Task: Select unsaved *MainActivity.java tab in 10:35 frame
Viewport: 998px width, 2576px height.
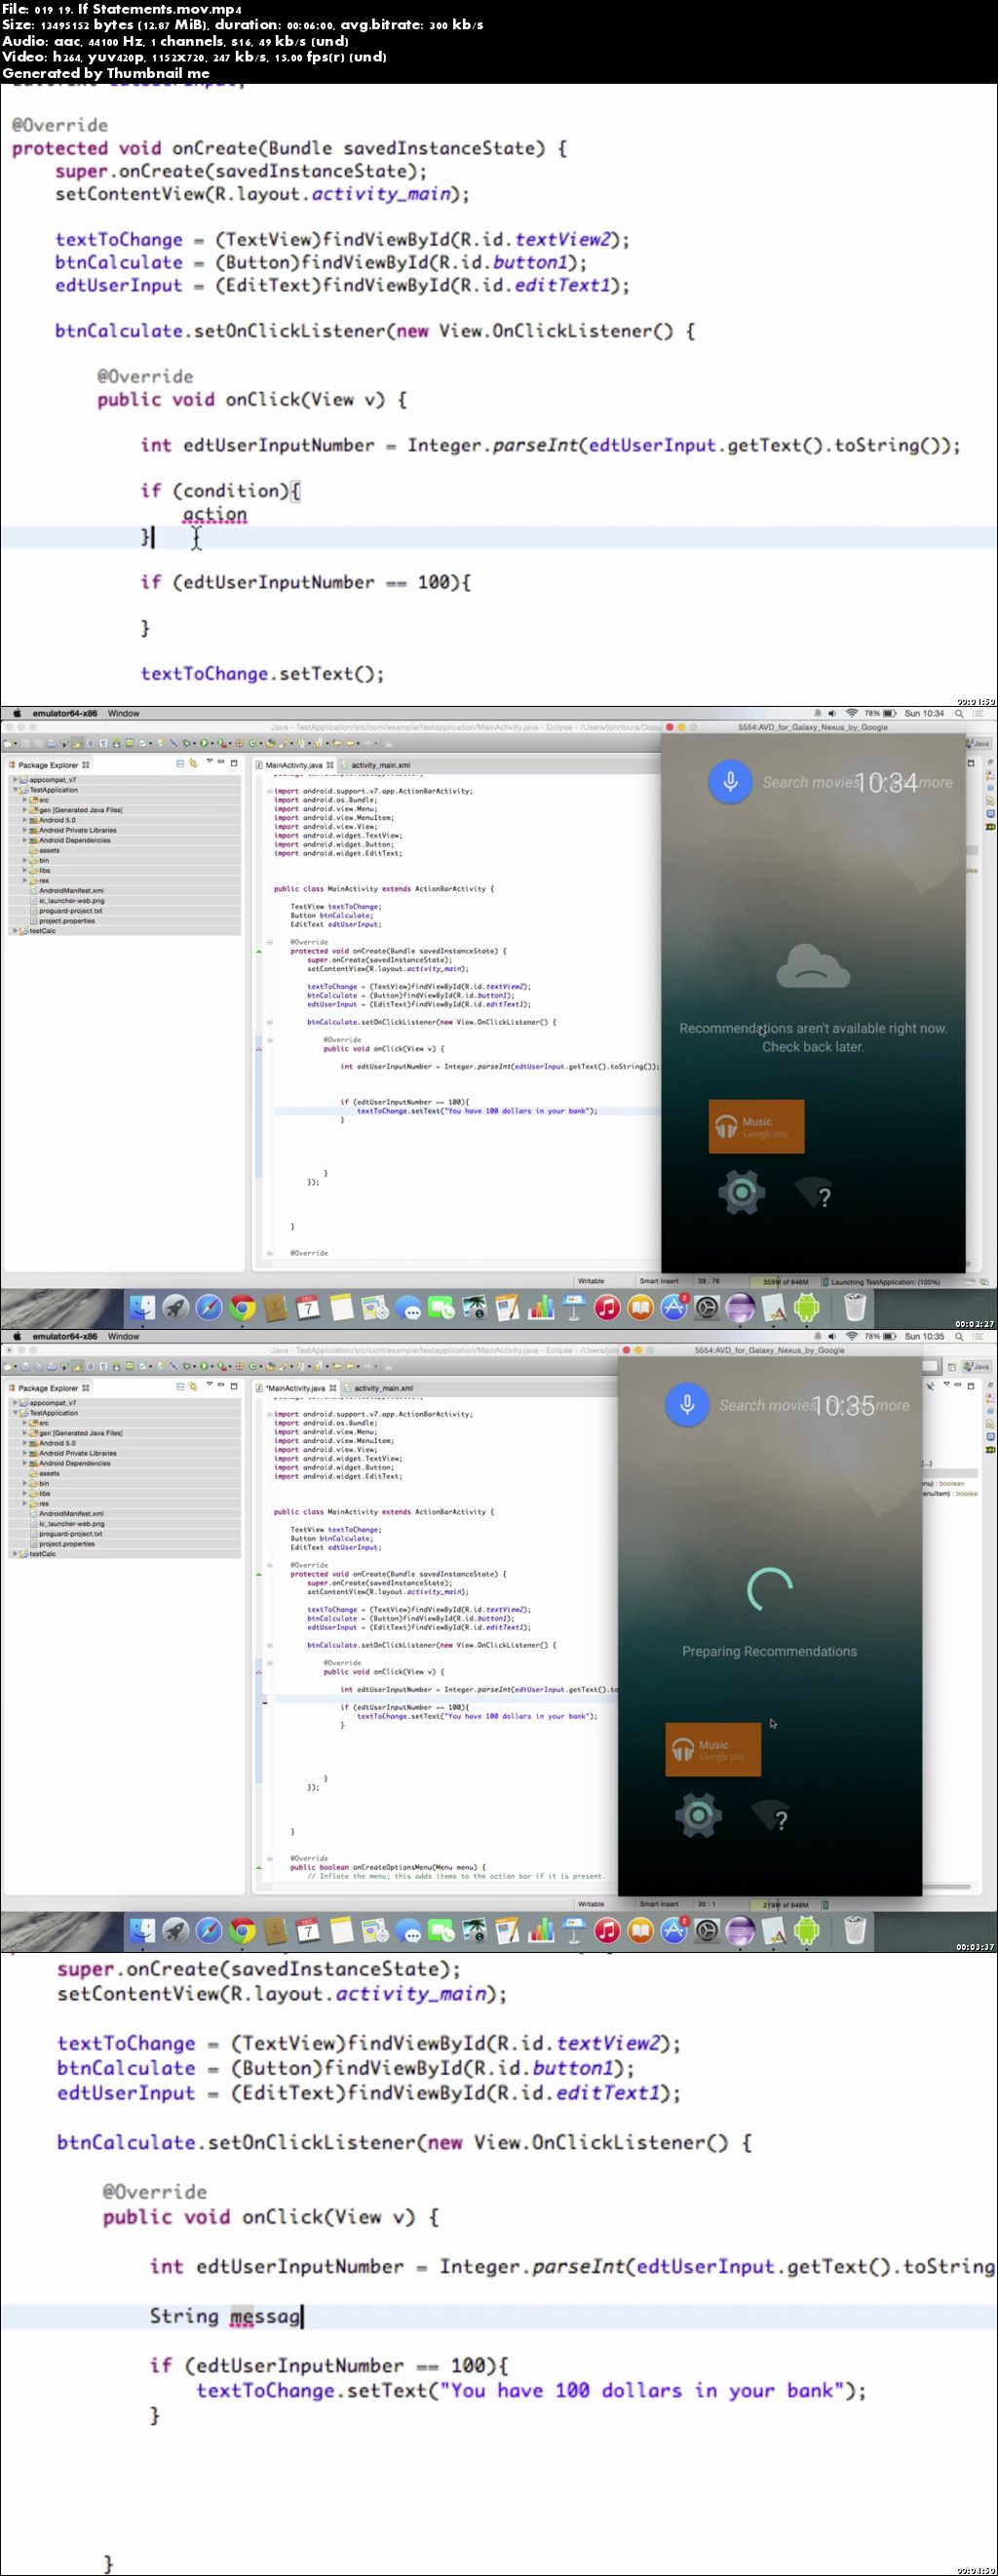Action: pos(296,1388)
